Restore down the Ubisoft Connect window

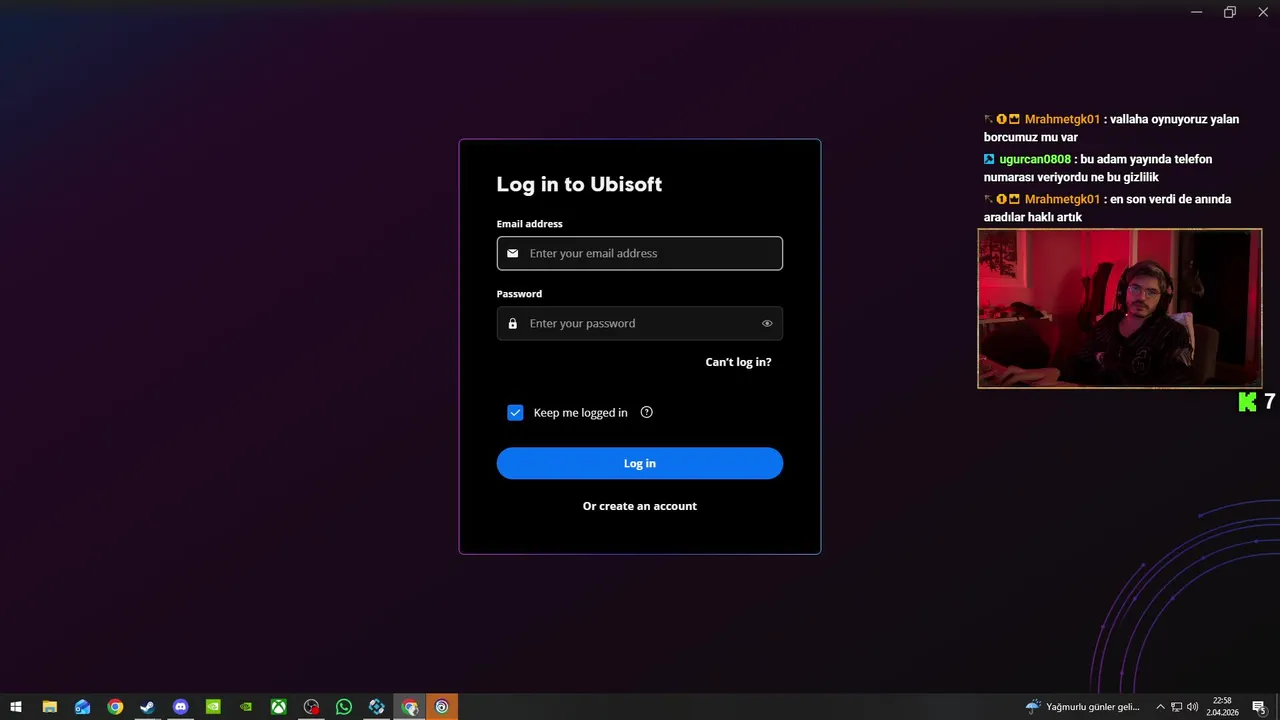(1230, 12)
